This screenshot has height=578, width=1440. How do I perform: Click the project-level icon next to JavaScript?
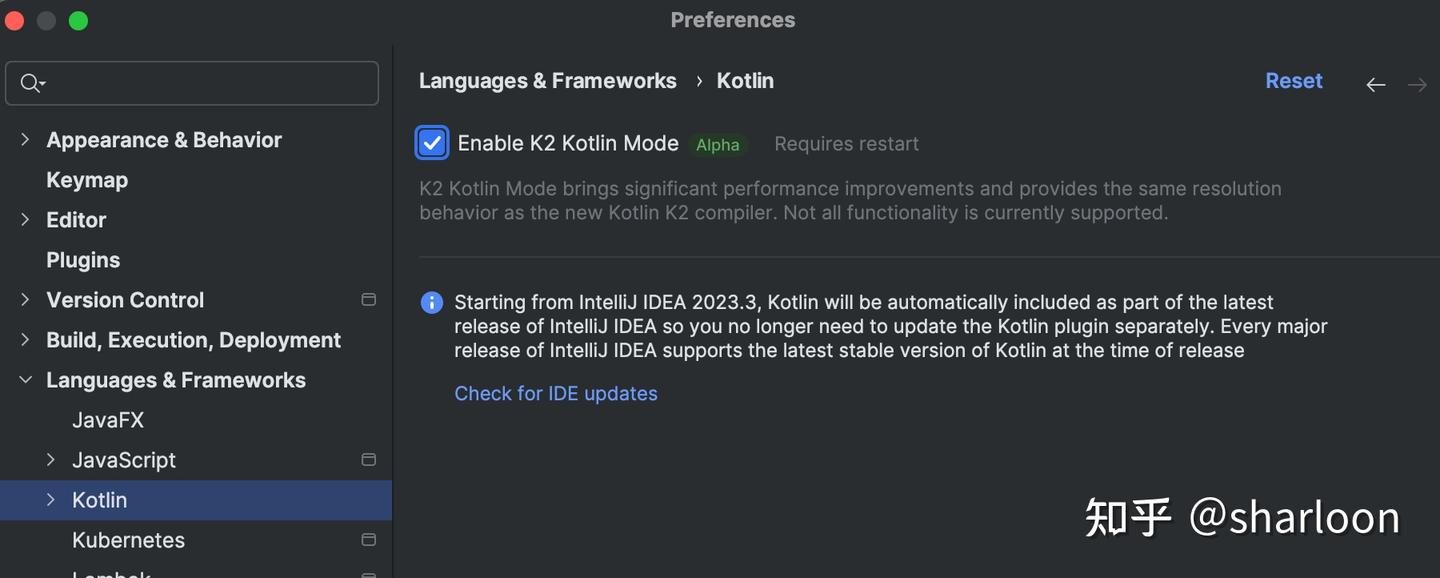click(x=368, y=459)
